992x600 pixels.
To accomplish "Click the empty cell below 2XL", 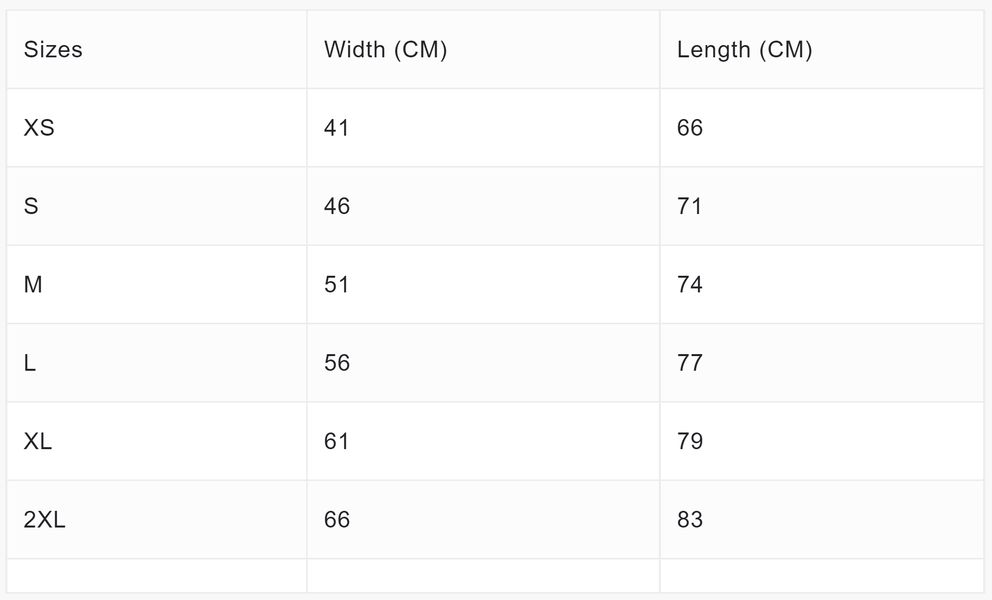I will point(157,576).
